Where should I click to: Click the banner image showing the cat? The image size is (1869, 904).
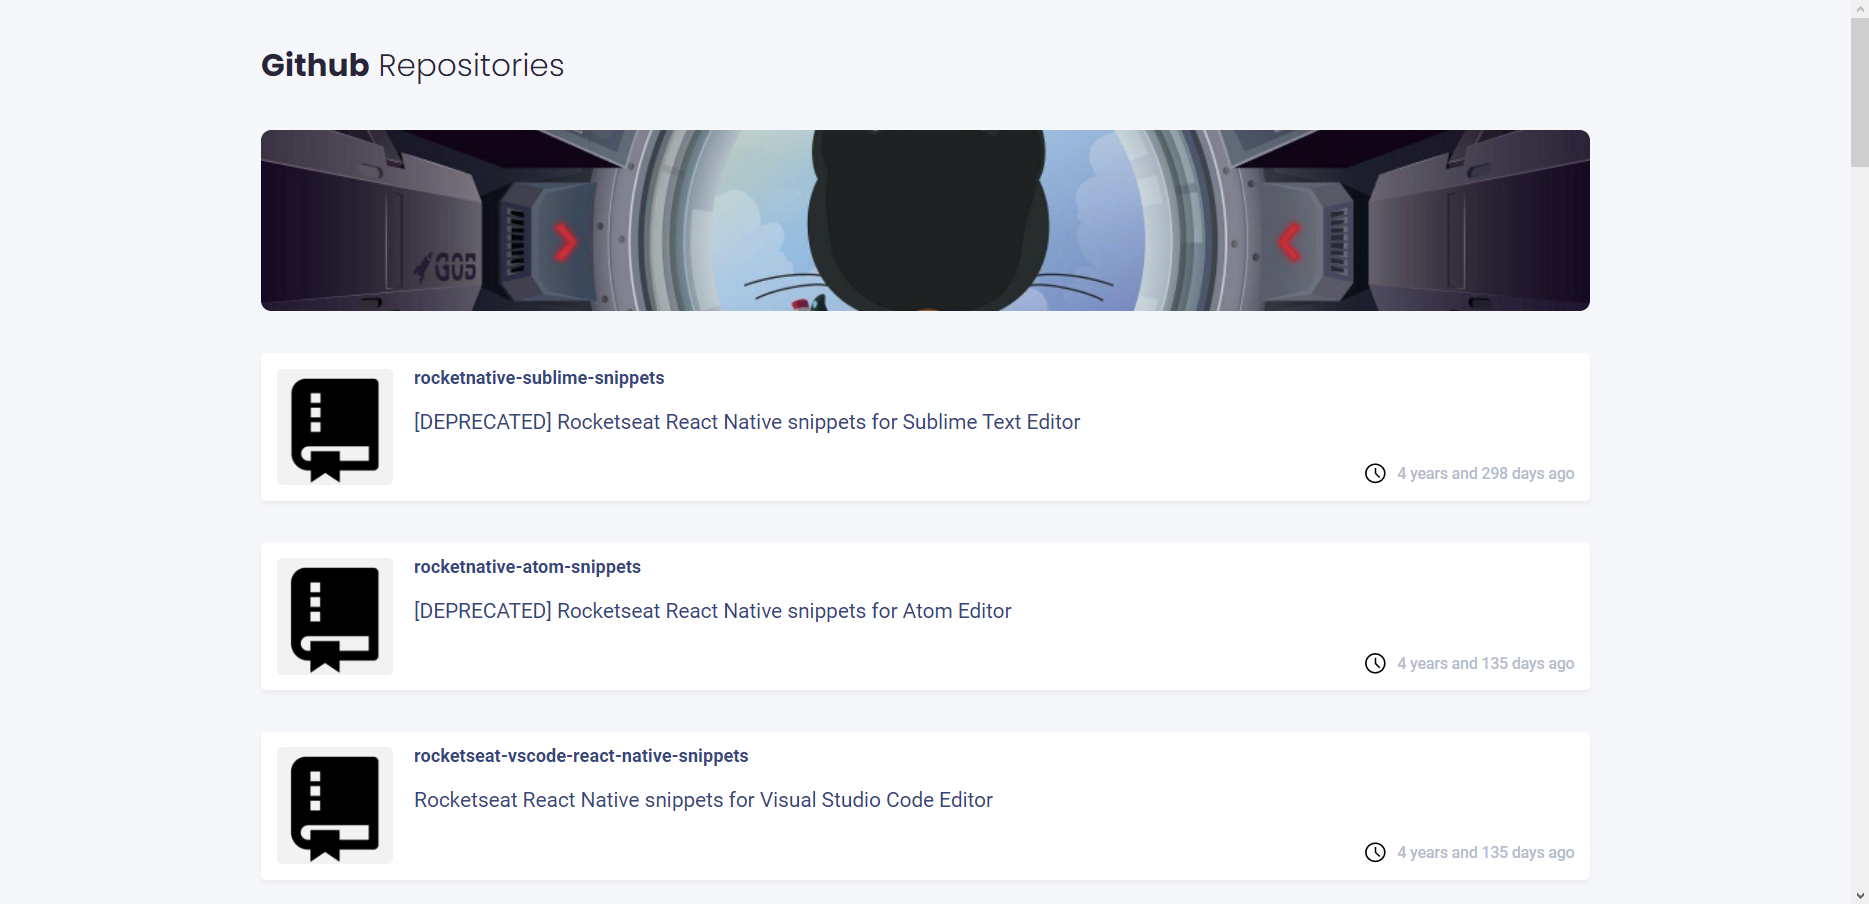coord(924,220)
